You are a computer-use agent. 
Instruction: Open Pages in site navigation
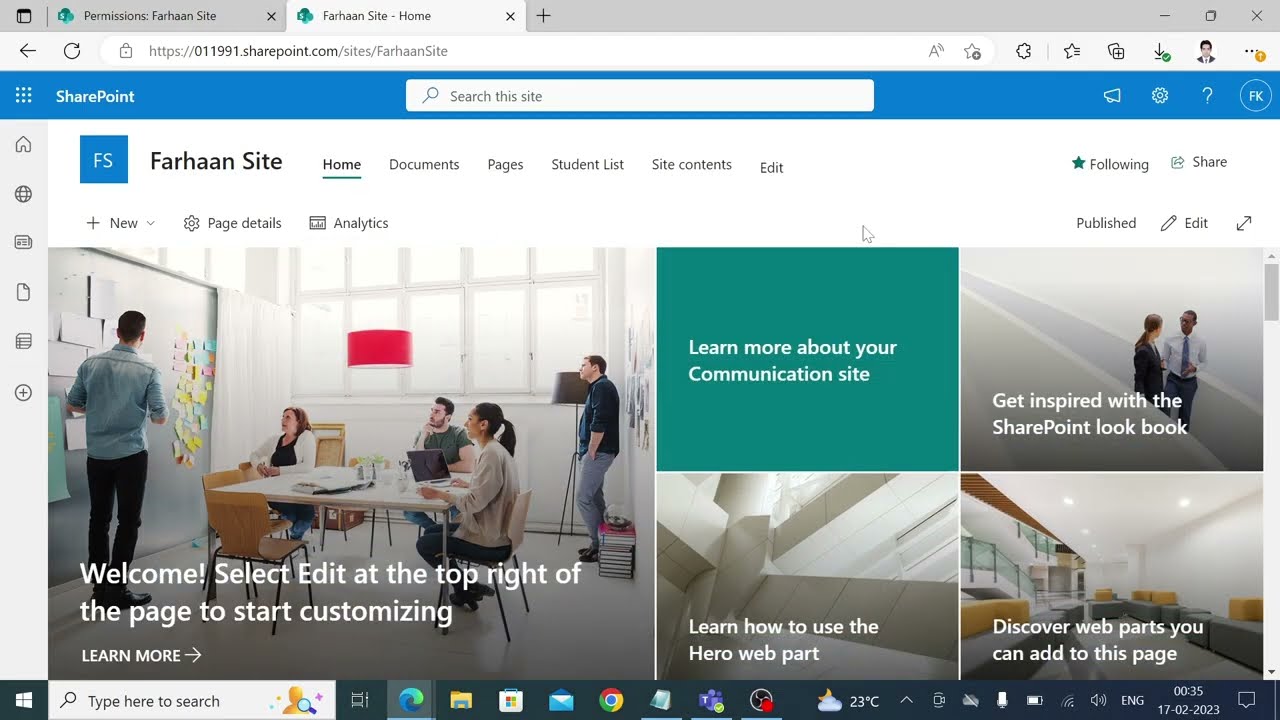(x=505, y=165)
